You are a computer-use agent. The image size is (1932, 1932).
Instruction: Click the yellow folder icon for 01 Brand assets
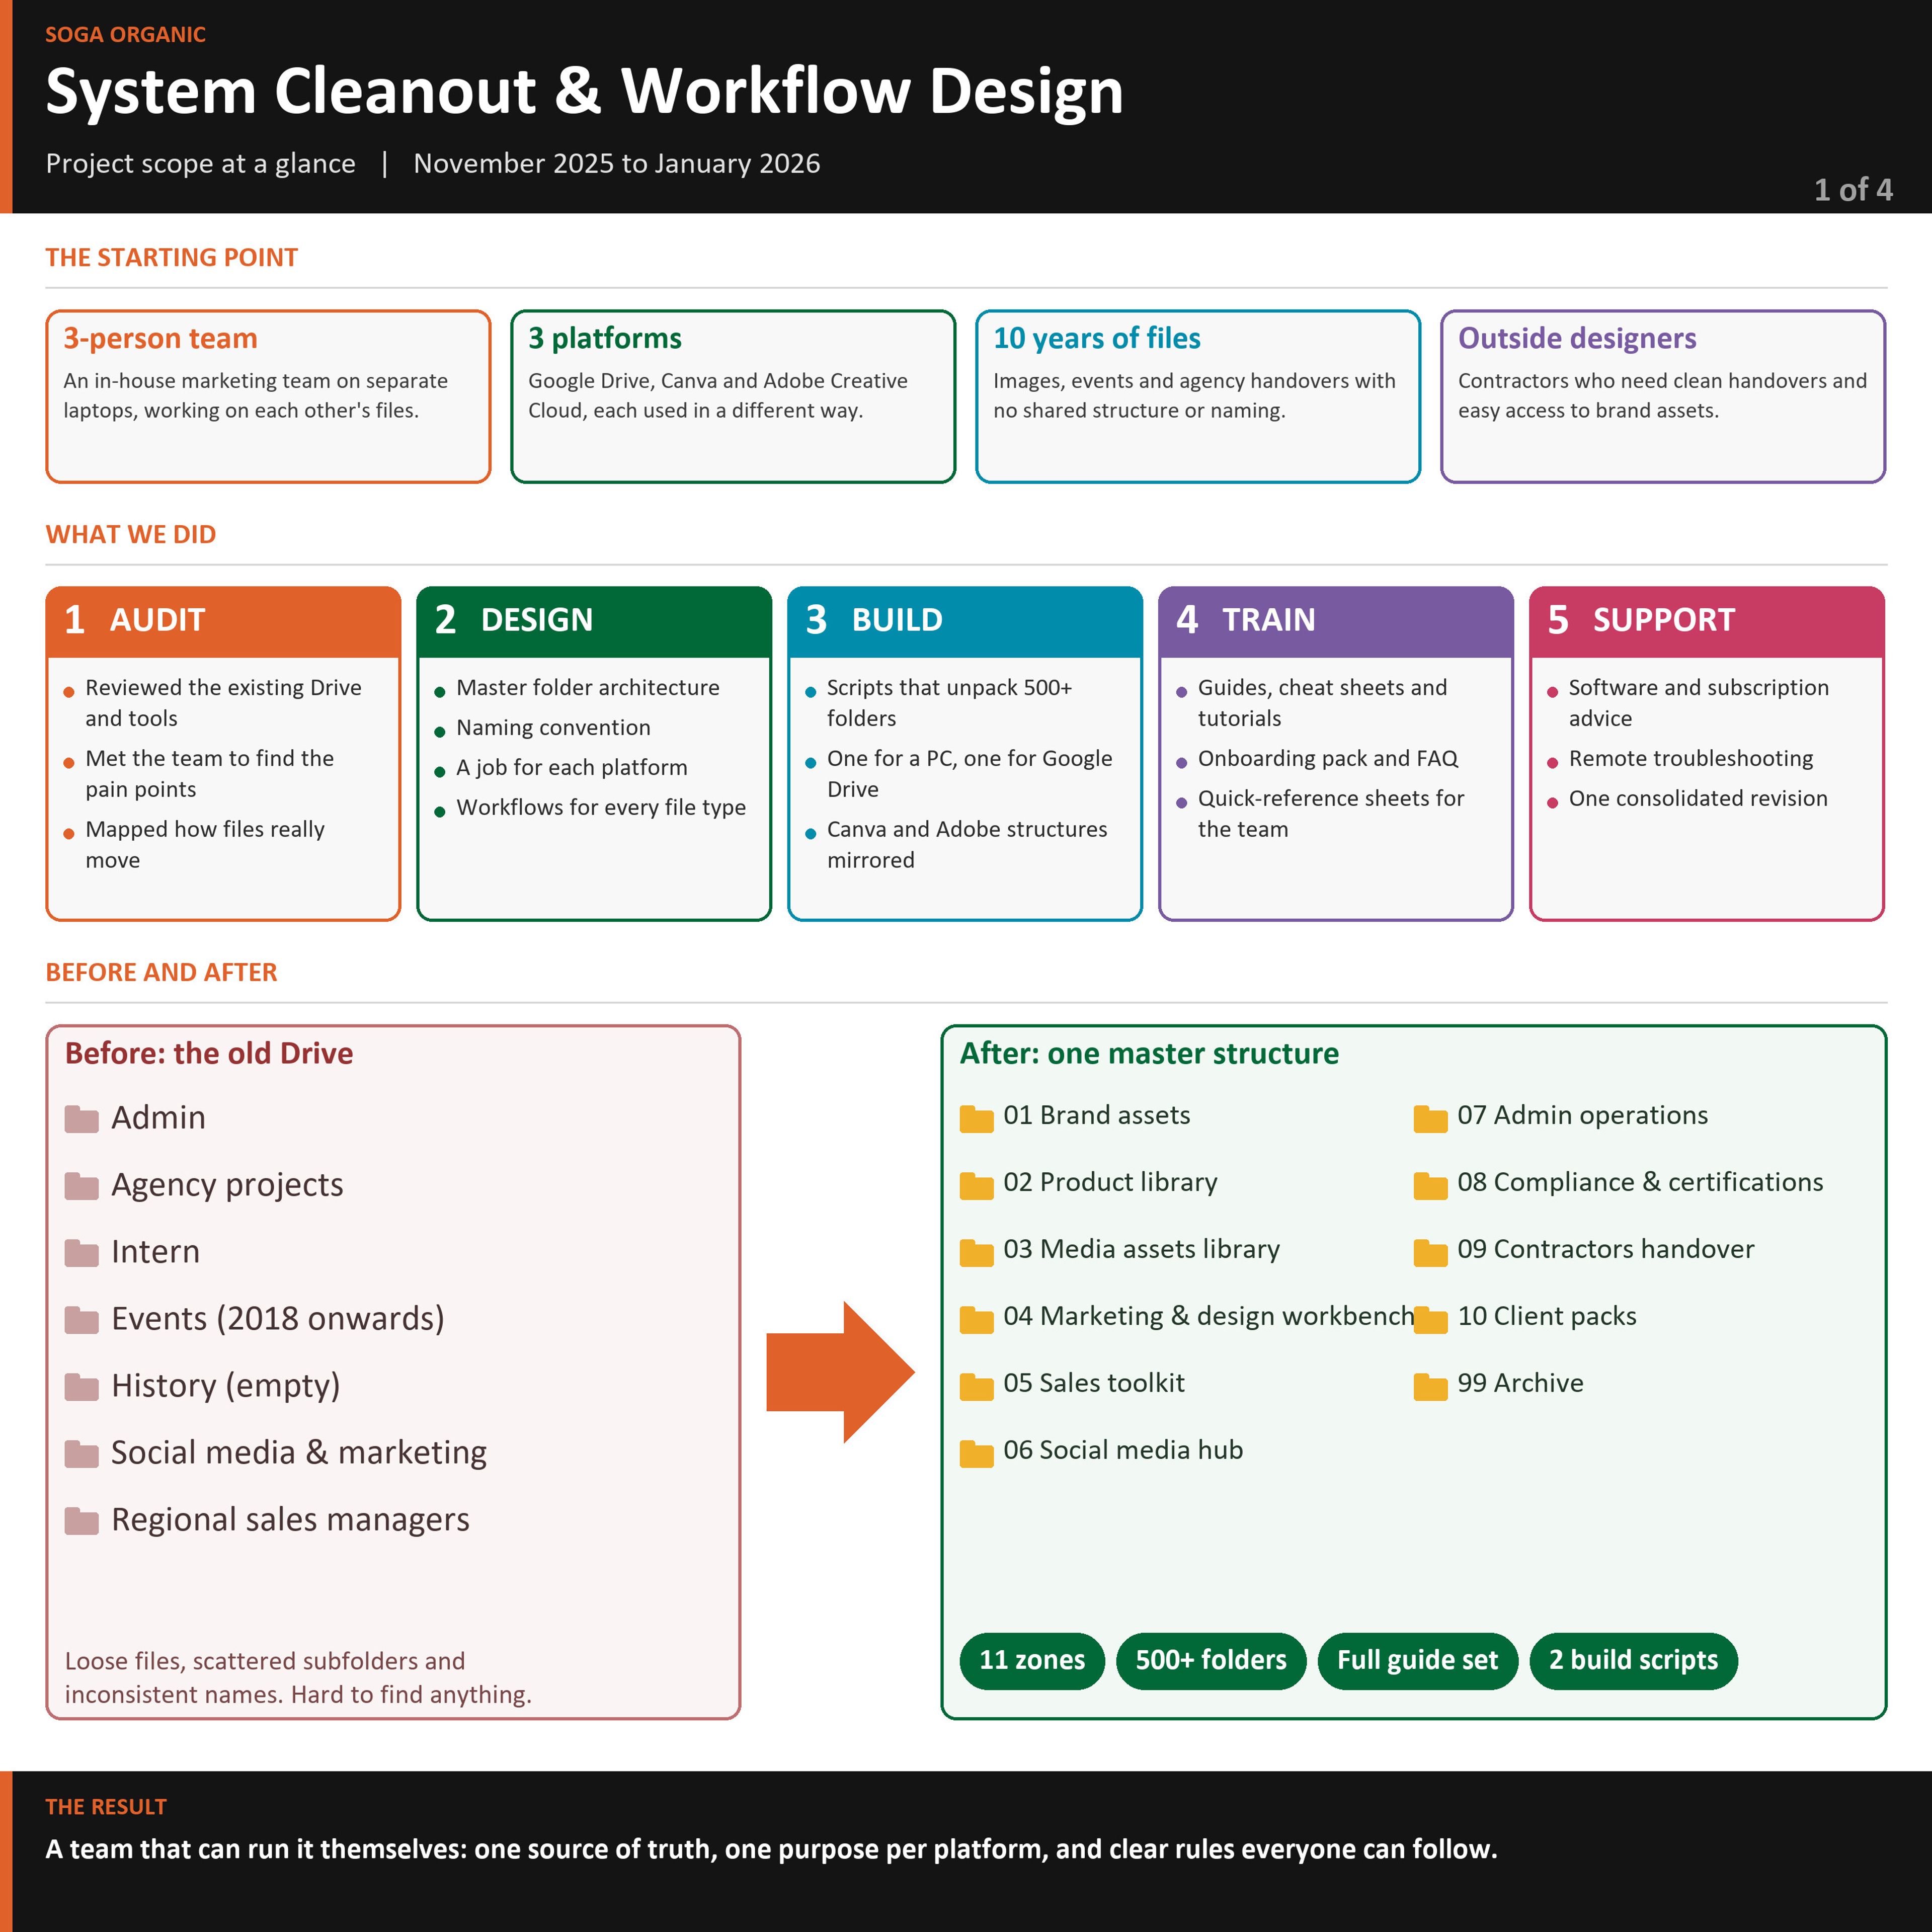coord(976,1118)
